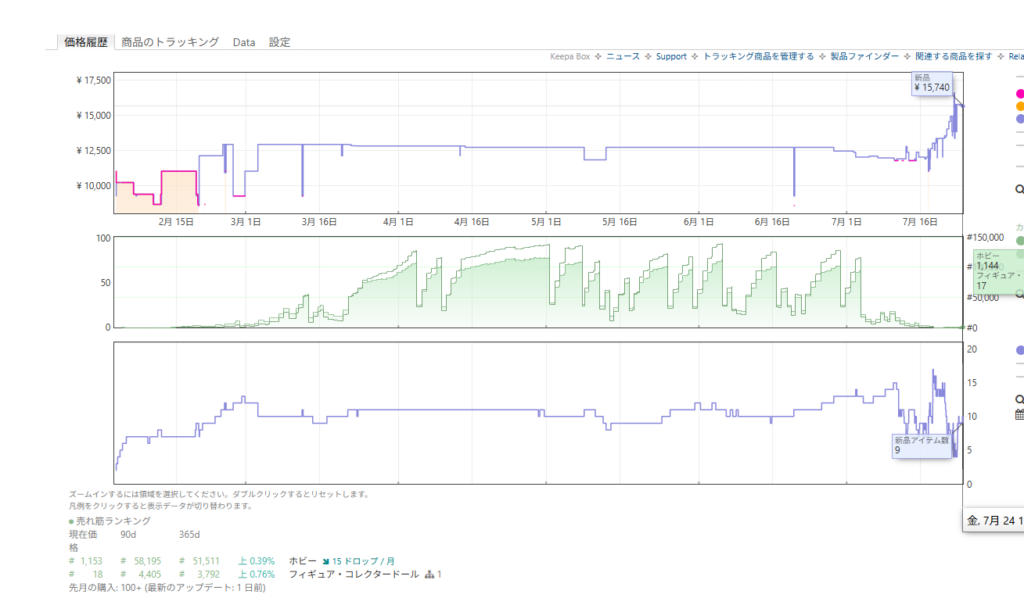
Task: Click subcategory 365d rank # 3,792
Action: point(199,574)
